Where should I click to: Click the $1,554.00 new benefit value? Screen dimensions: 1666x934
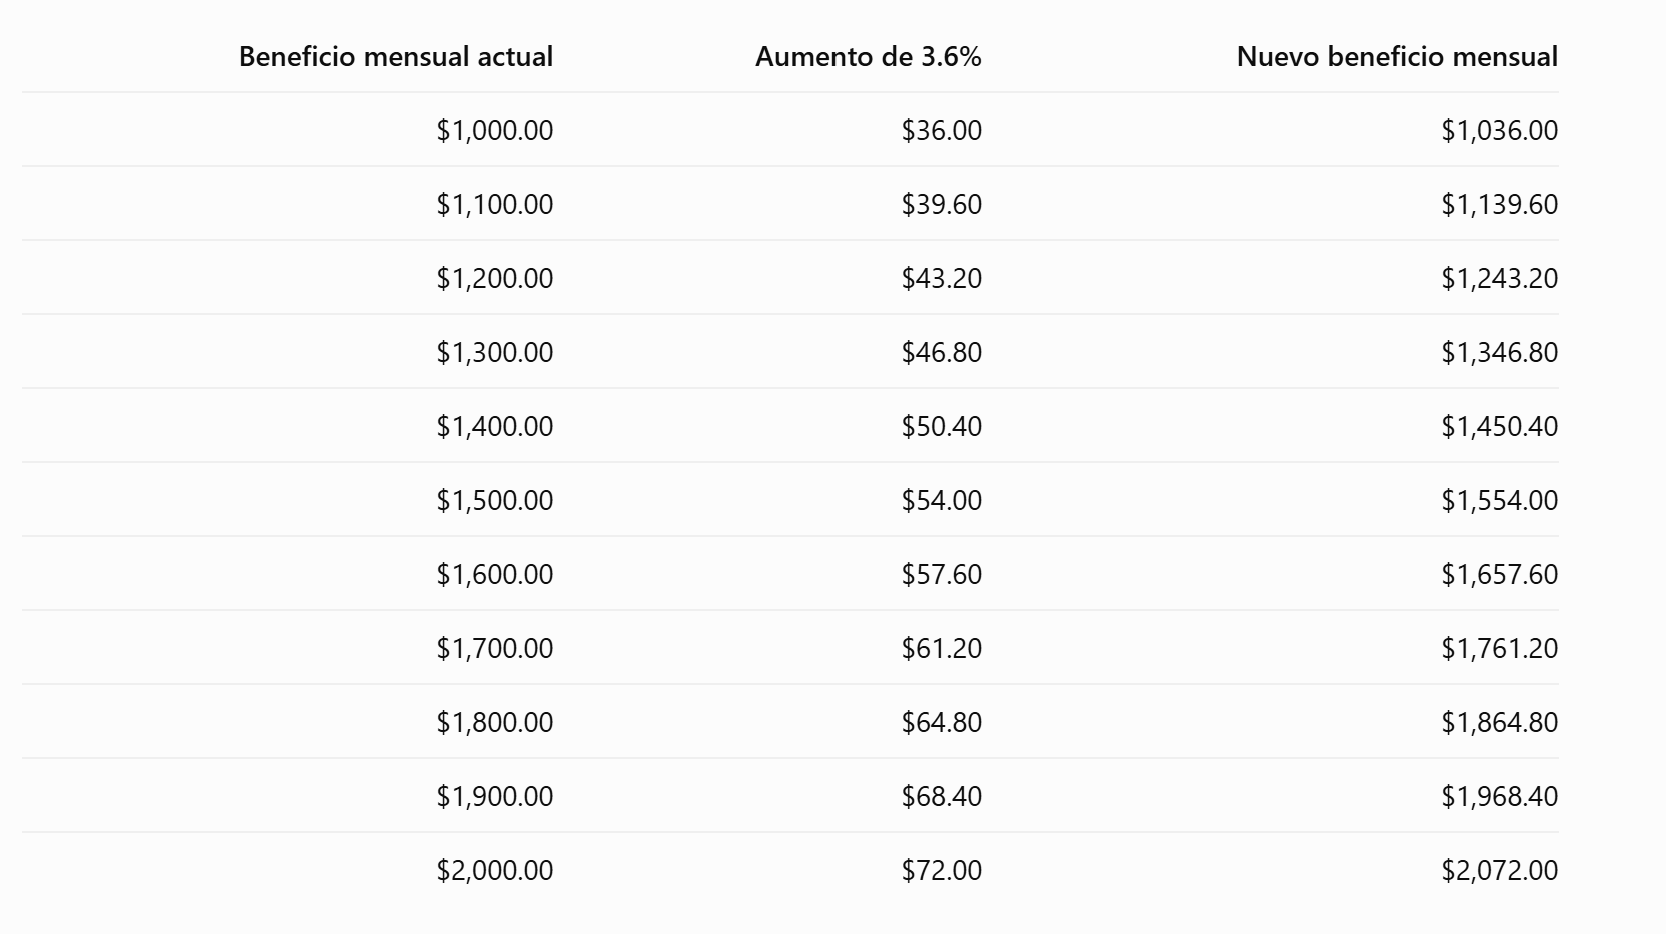pos(1500,500)
